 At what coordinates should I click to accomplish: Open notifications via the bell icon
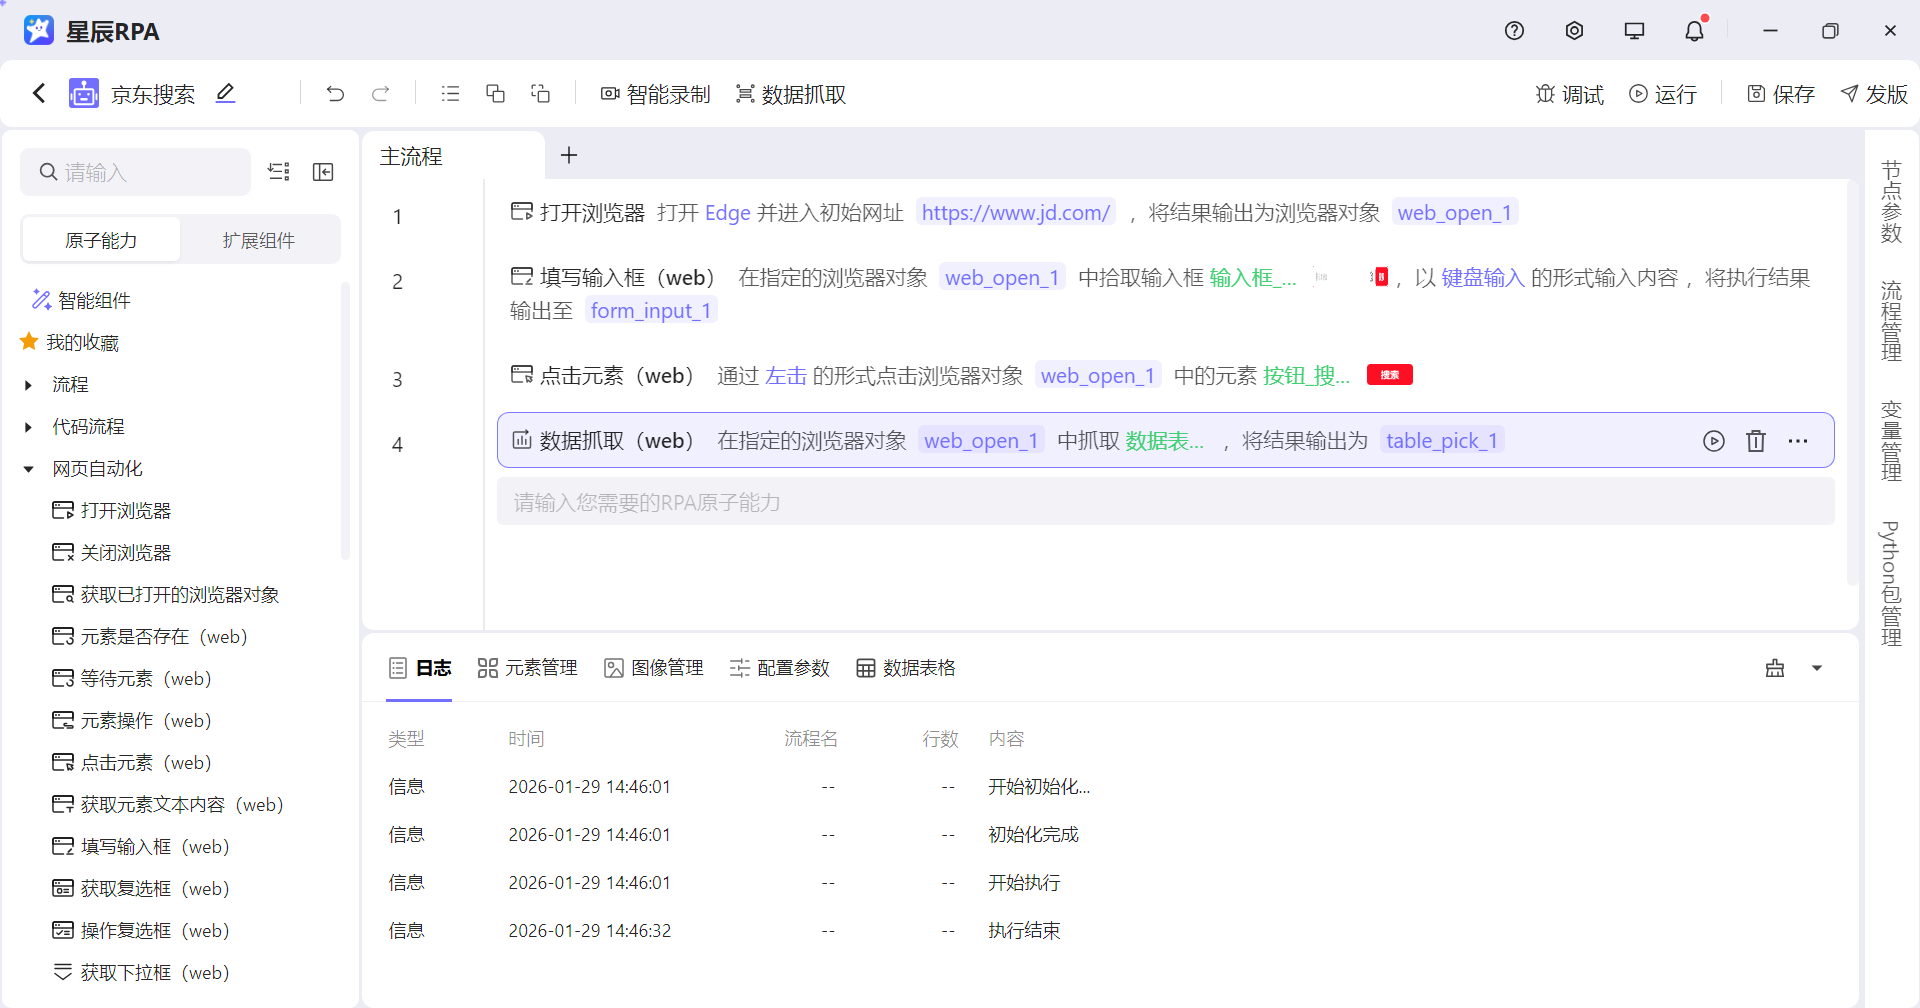click(x=1693, y=30)
